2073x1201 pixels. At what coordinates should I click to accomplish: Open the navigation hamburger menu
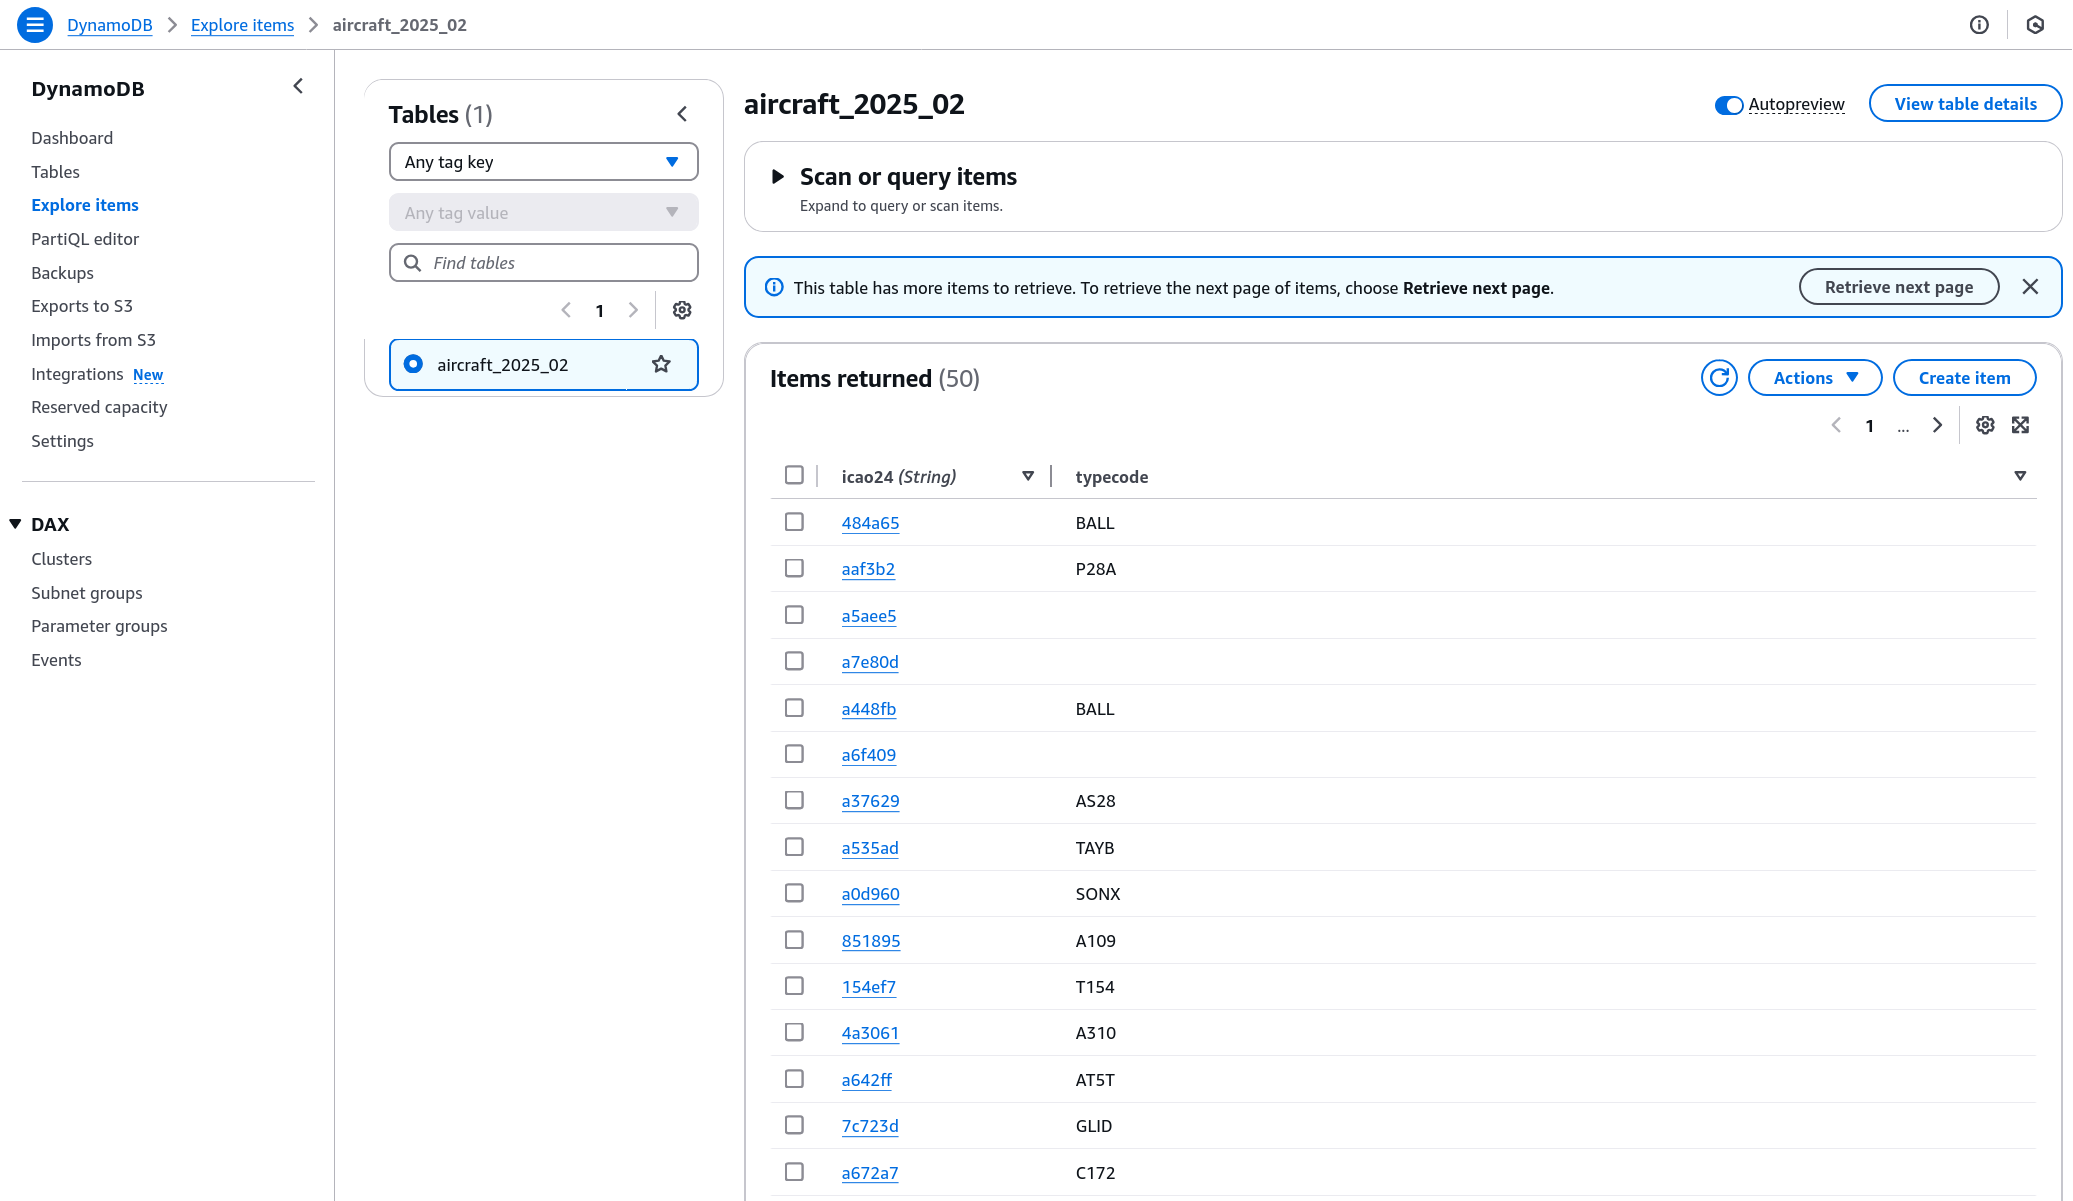[34, 24]
